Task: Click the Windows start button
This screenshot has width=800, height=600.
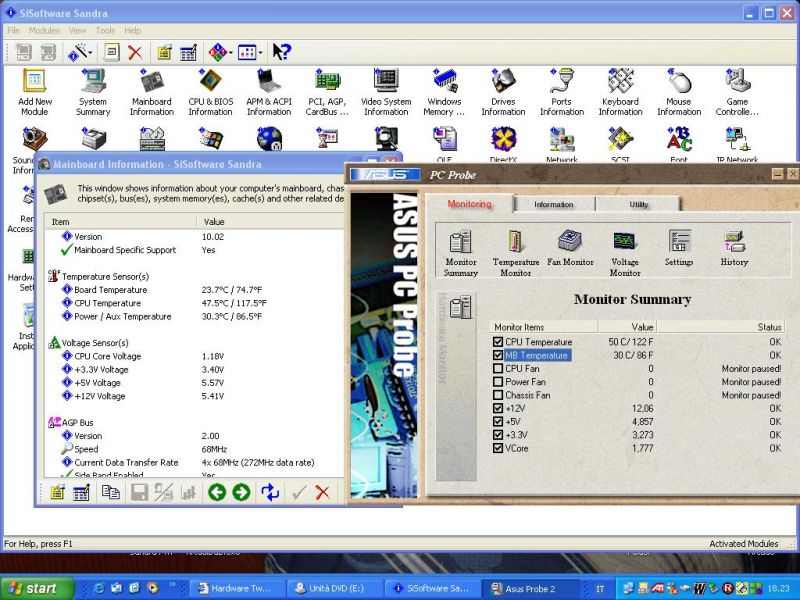Action: (x=36, y=588)
